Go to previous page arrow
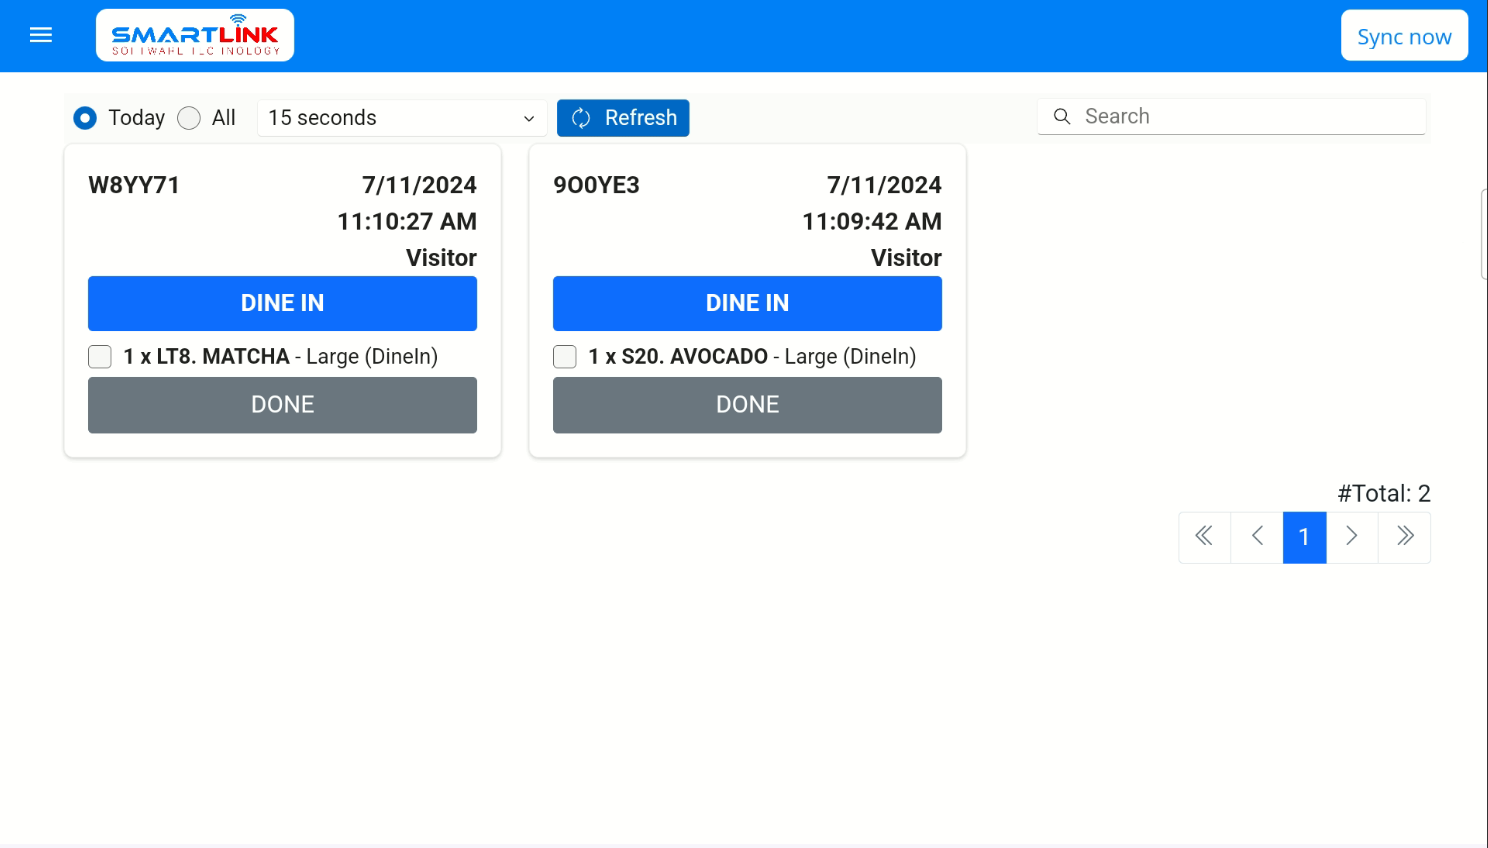 1257,537
